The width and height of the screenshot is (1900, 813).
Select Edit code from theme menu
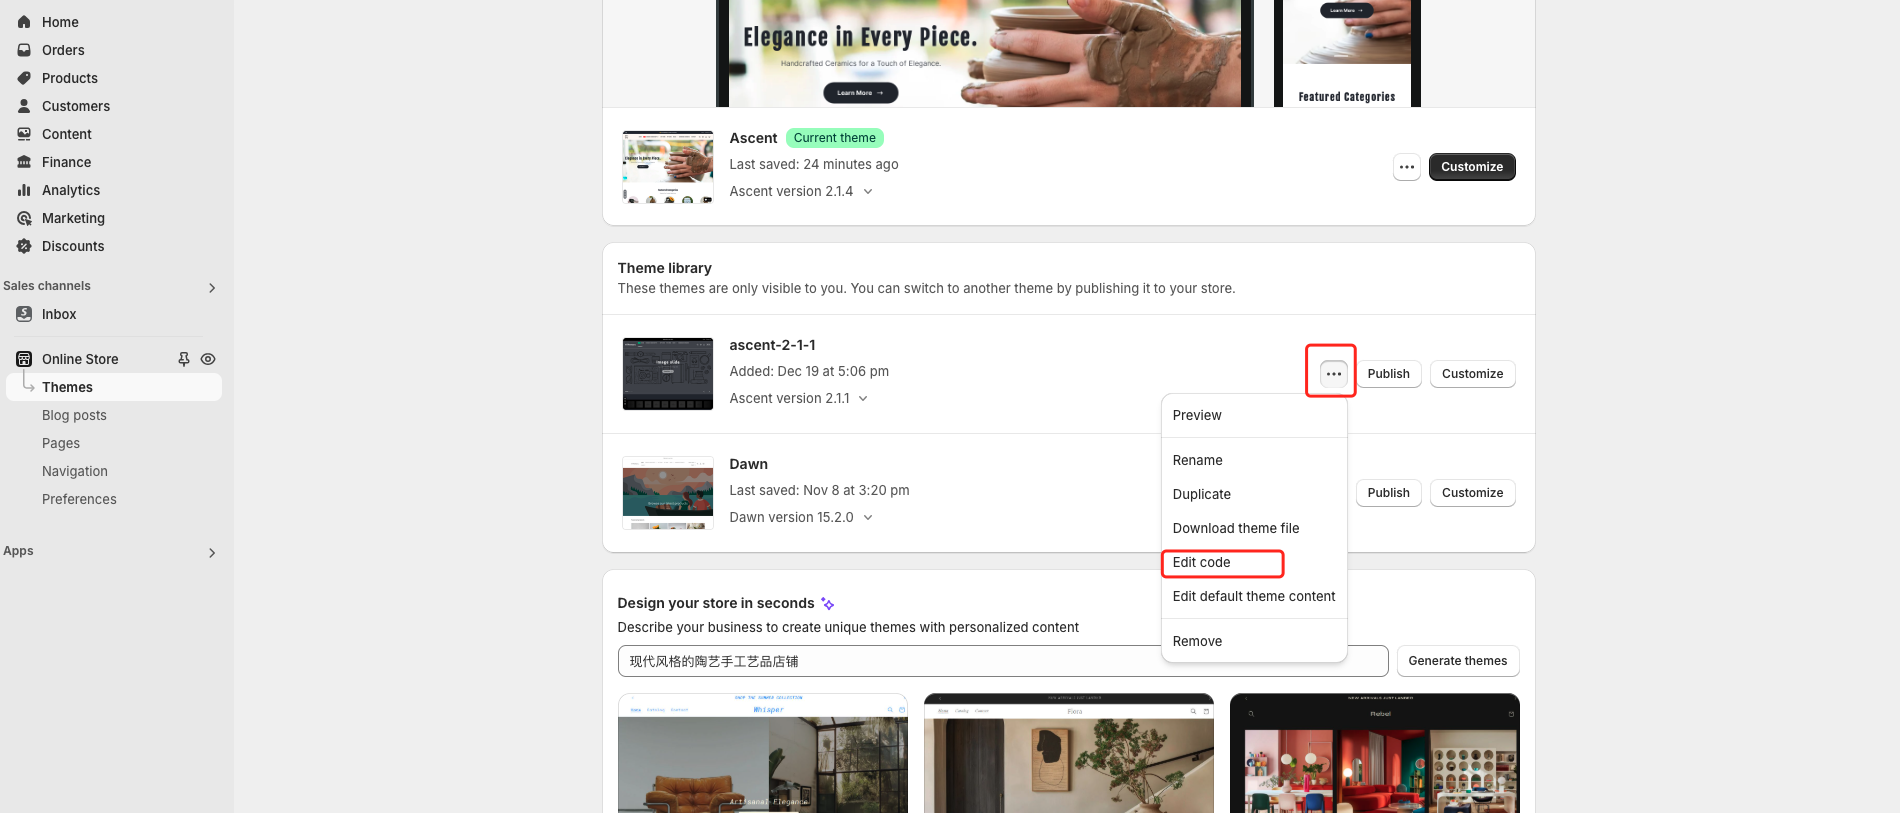1201,563
